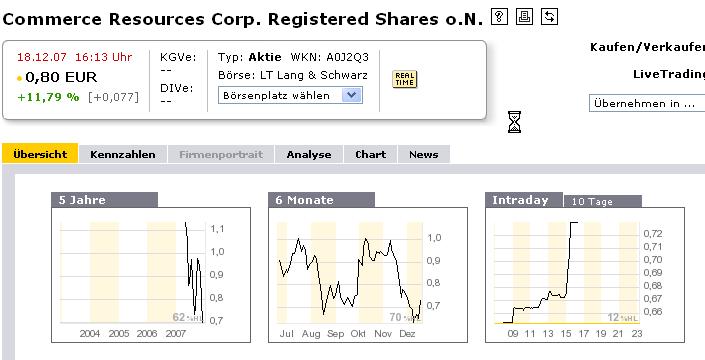This screenshot has width=705, height=360.
Task: Select the News tab
Action: tap(424, 155)
